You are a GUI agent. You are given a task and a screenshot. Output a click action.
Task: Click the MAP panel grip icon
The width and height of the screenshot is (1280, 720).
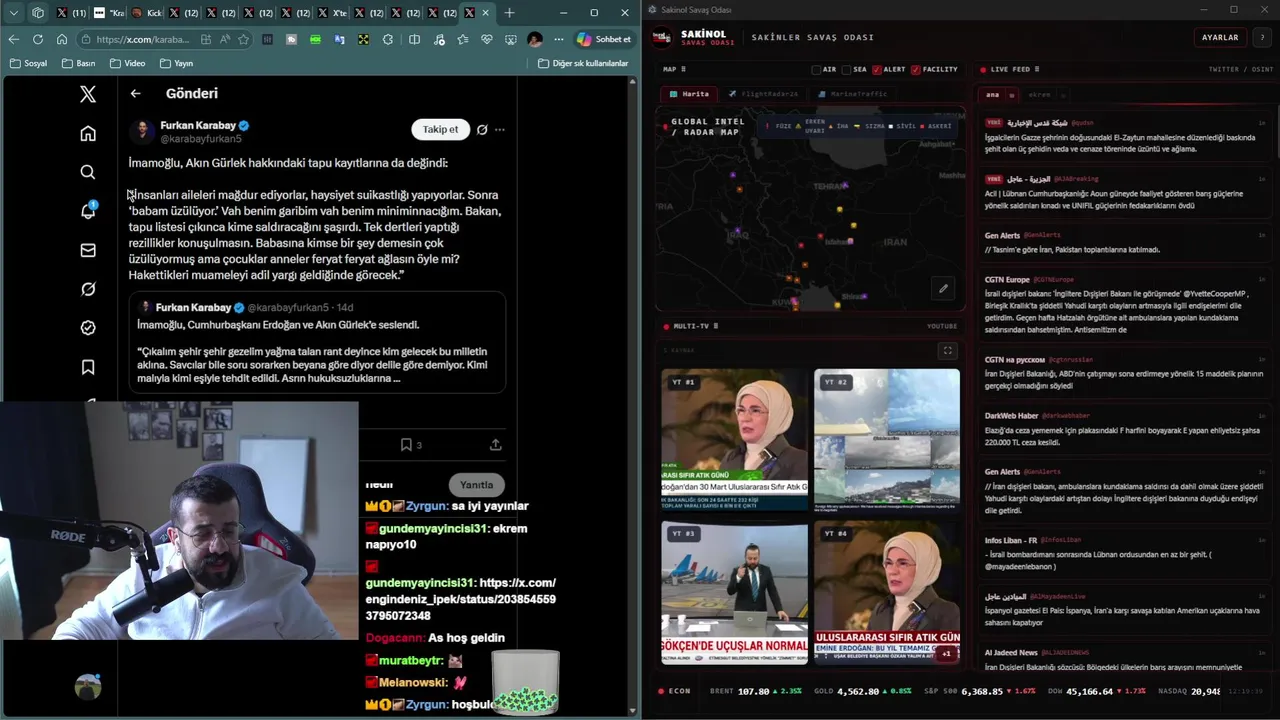[x=683, y=69]
